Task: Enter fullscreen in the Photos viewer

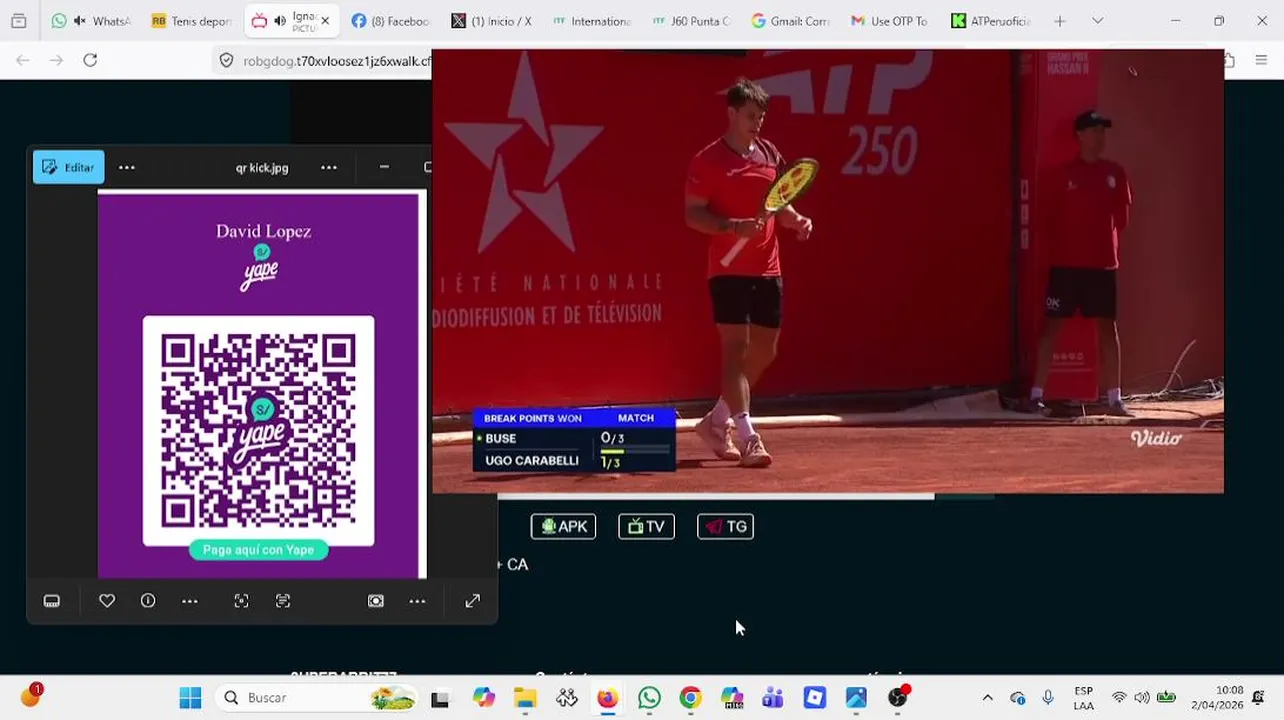Action: tap(473, 601)
